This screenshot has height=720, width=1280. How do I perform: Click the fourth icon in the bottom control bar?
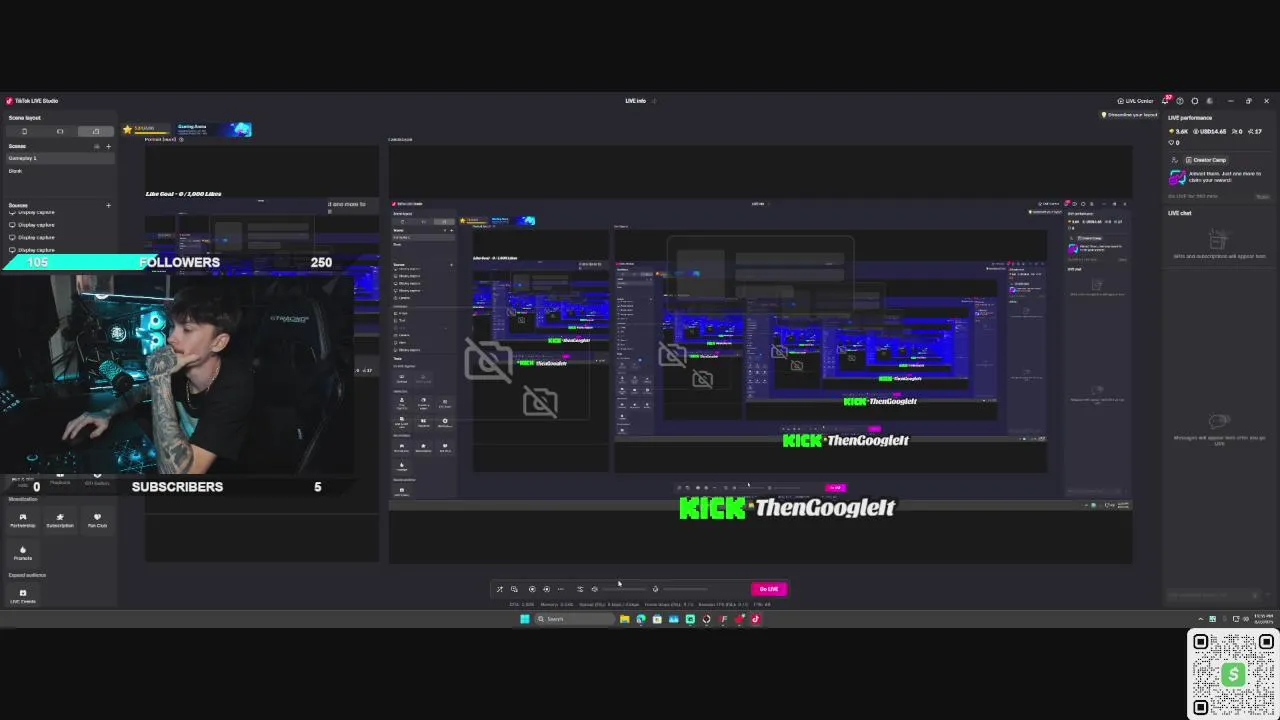(546, 589)
